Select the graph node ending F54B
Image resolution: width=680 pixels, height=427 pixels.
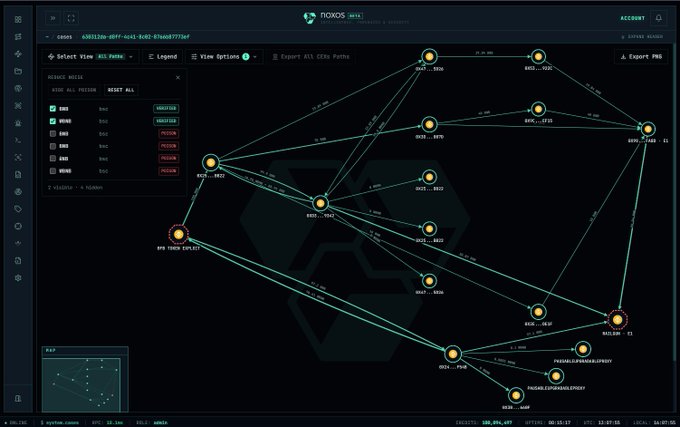coord(453,354)
